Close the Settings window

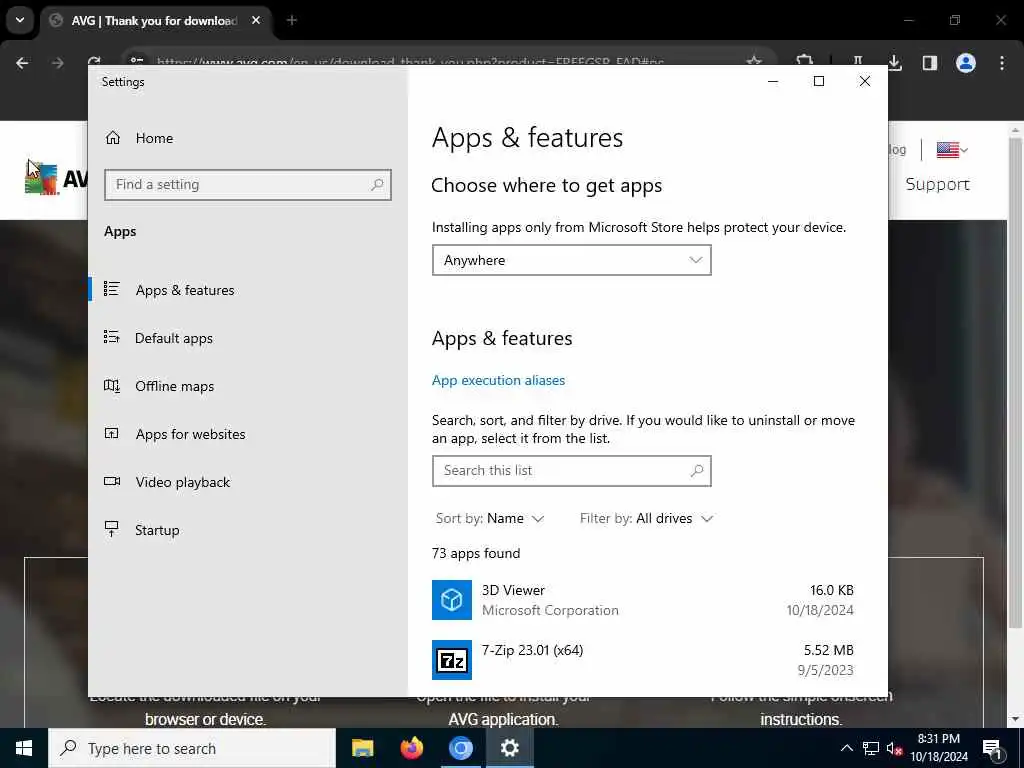865,81
